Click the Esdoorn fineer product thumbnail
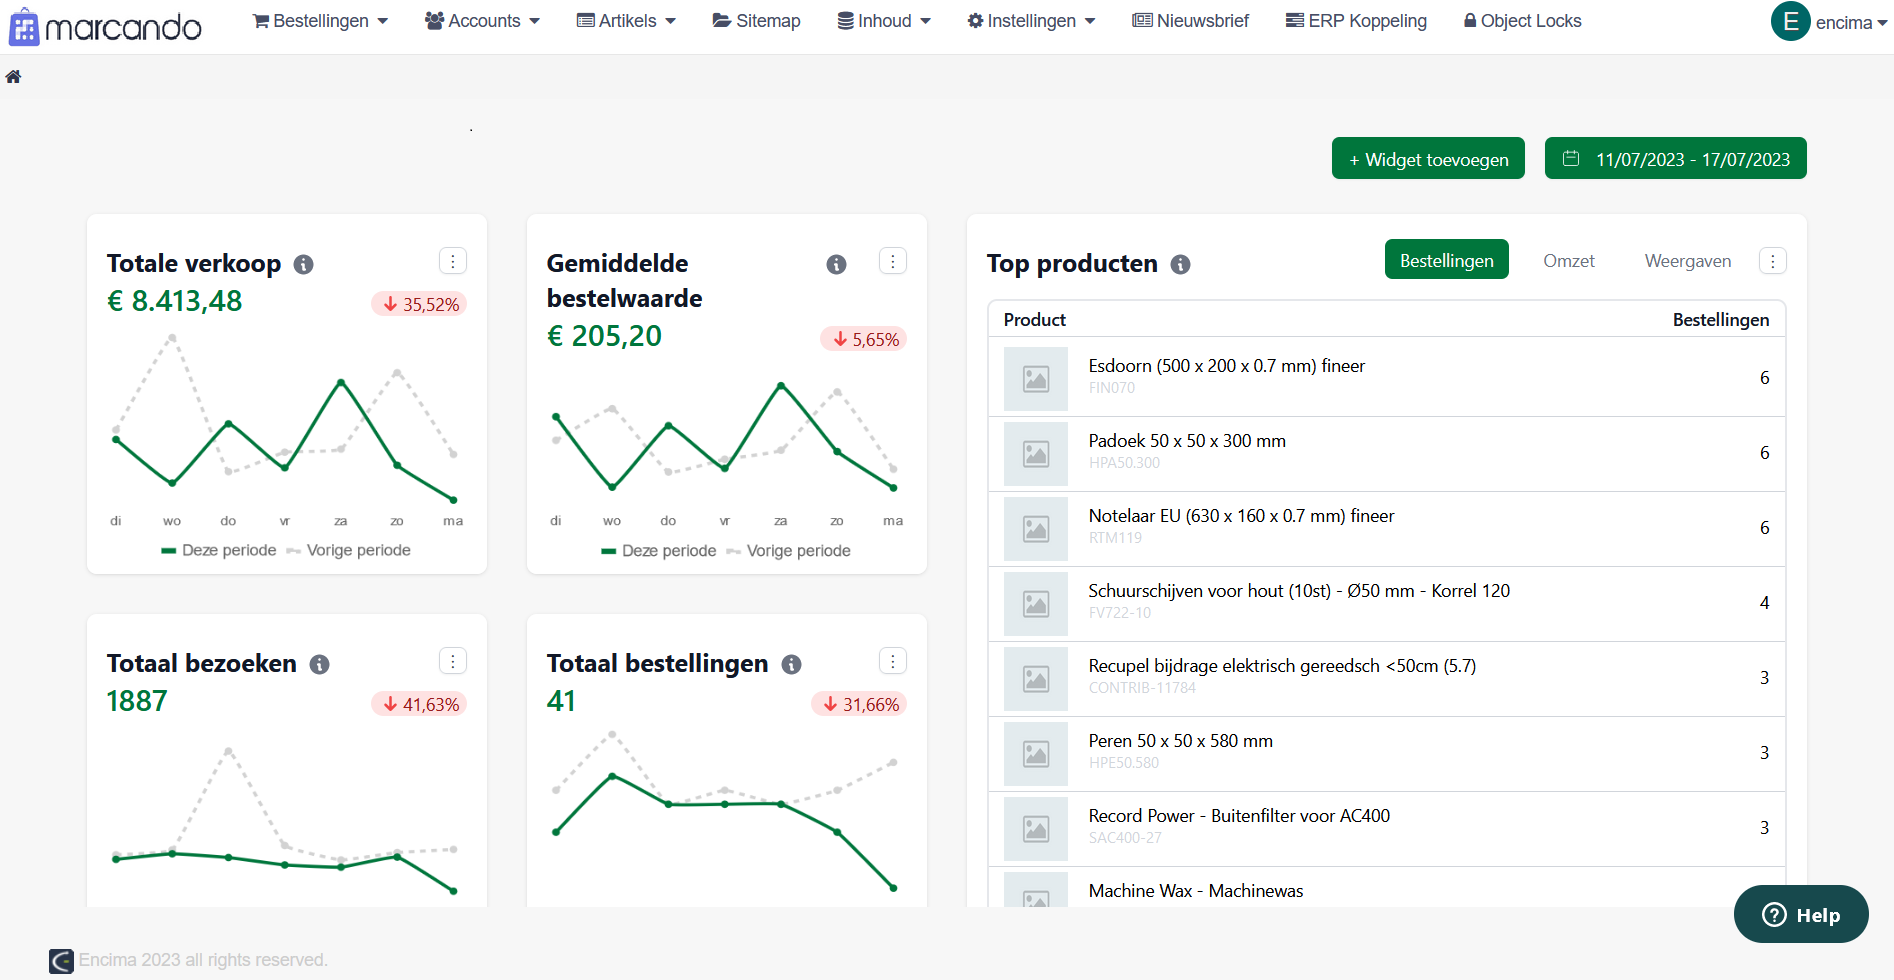 click(1036, 379)
